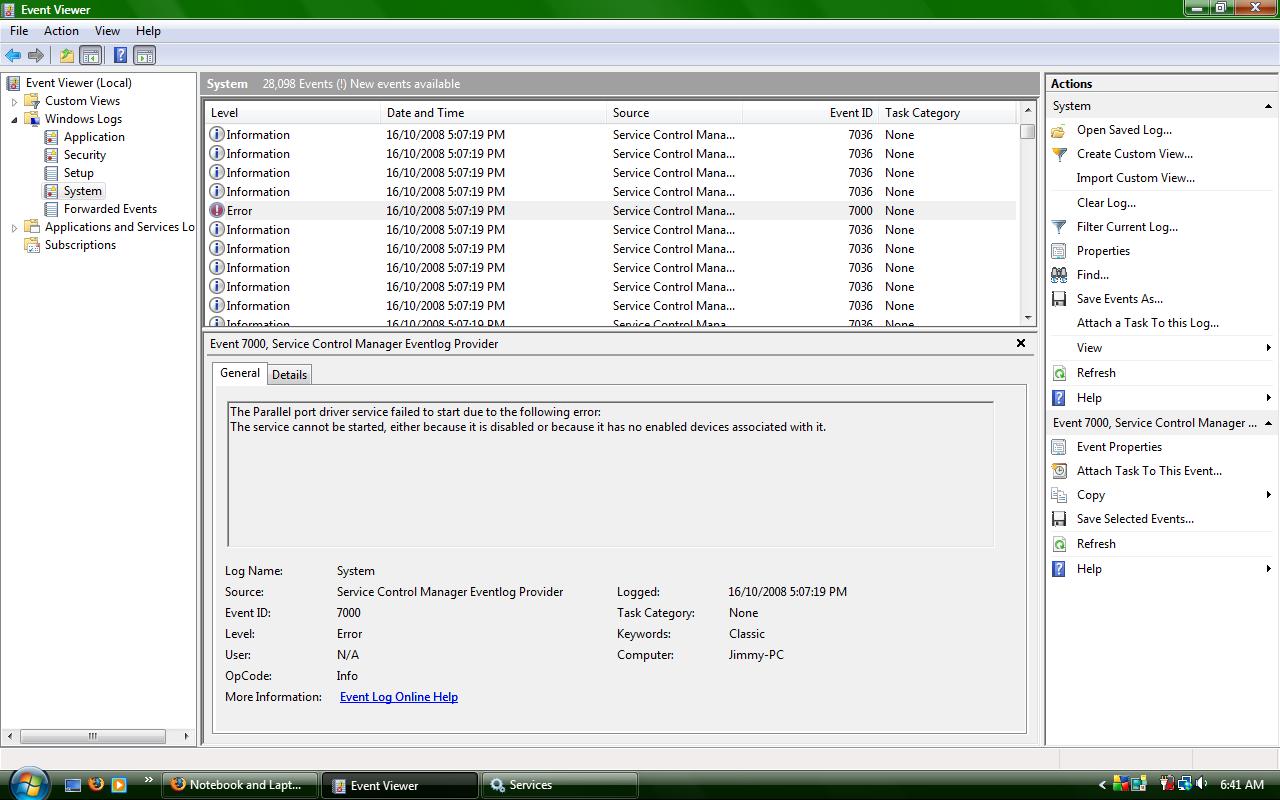Open the View submenu arrow in Actions
The width and height of the screenshot is (1280, 800).
(1268, 348)
